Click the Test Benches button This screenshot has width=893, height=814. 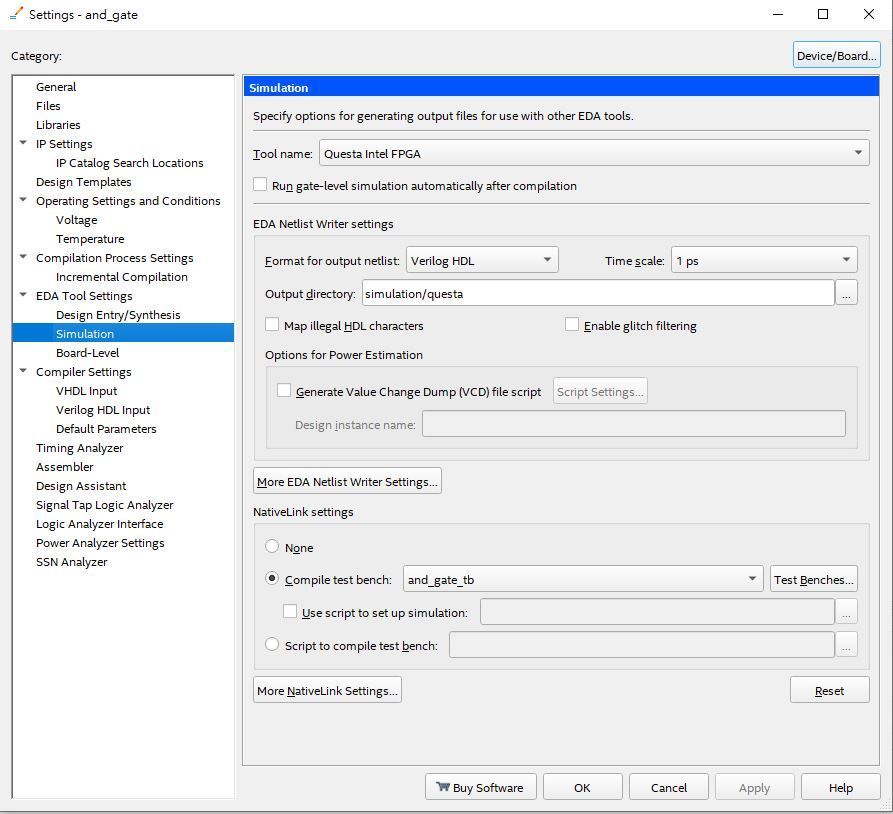813,579
